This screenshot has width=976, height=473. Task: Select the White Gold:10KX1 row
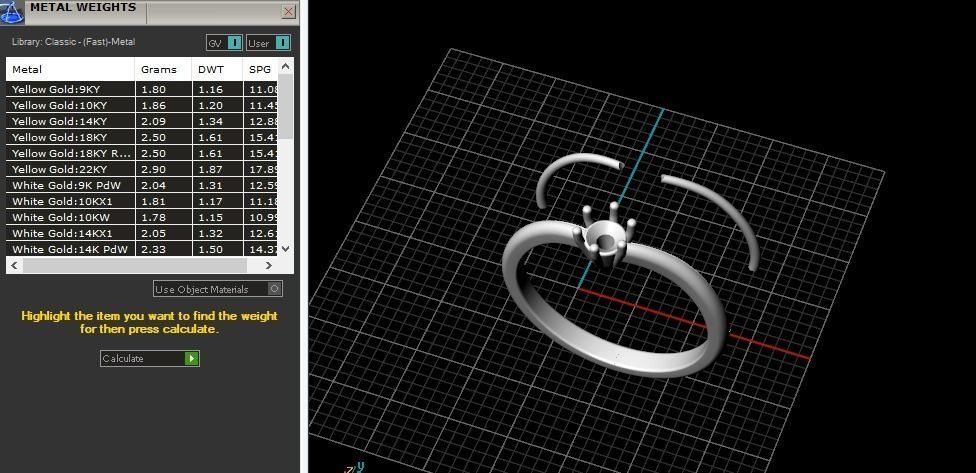(142, 201)
